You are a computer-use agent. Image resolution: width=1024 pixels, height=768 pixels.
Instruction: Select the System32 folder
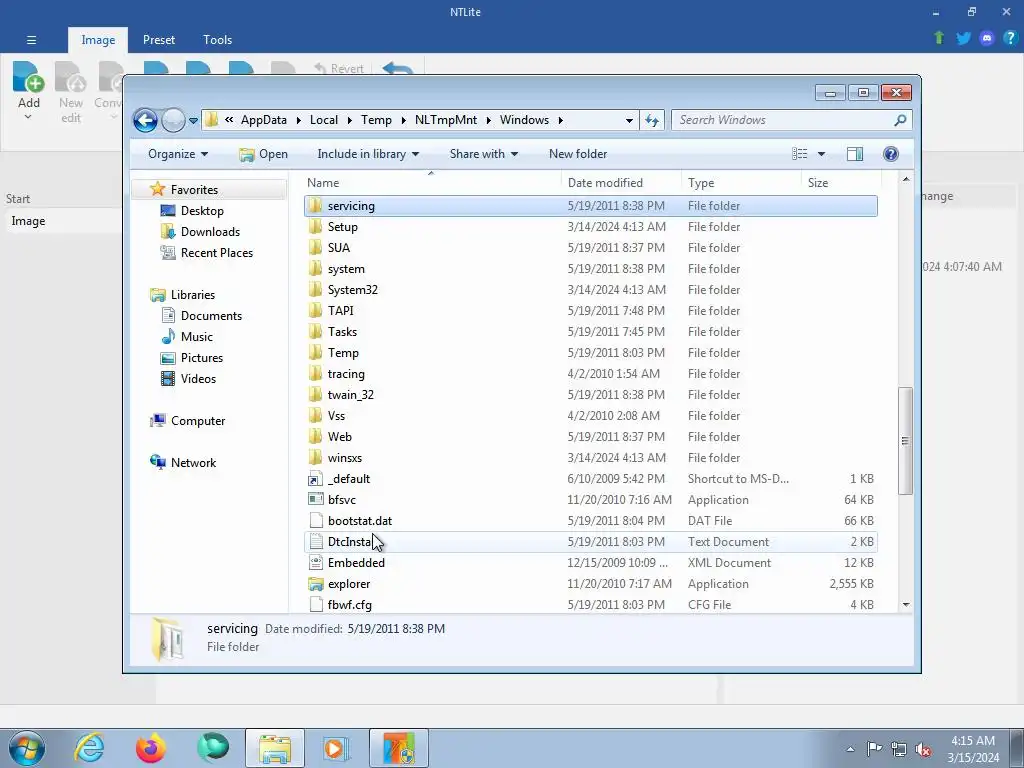tap(591, 290)
